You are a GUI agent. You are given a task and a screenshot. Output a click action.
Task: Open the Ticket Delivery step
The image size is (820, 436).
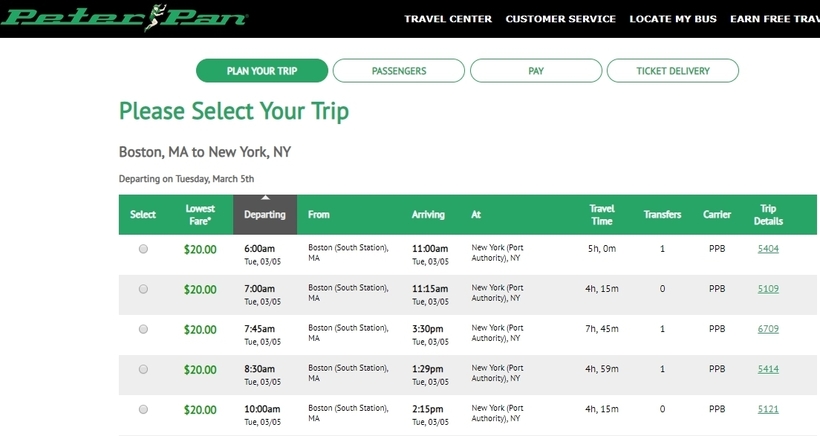point(673,71)
